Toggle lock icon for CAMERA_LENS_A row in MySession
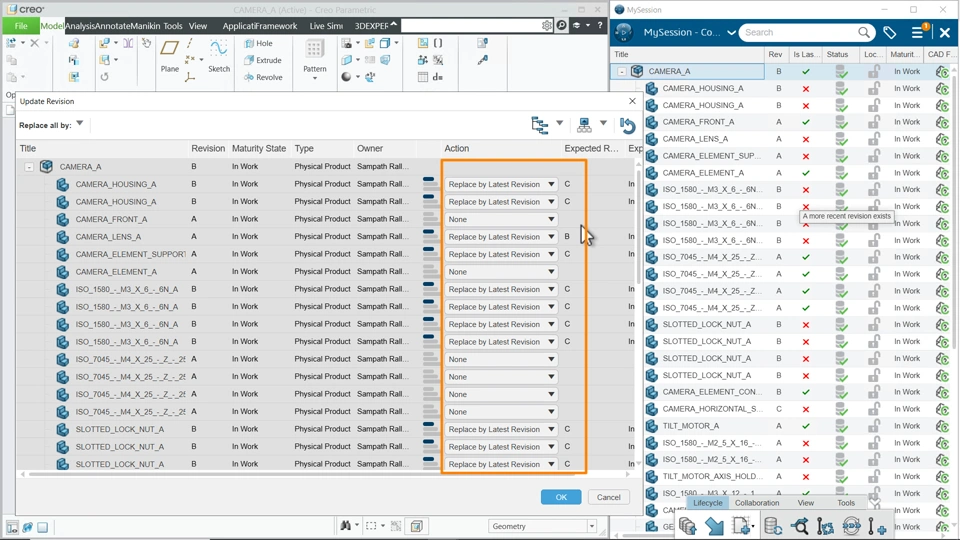960x540 pixels. pyautogui.click(x=874, y=139)
